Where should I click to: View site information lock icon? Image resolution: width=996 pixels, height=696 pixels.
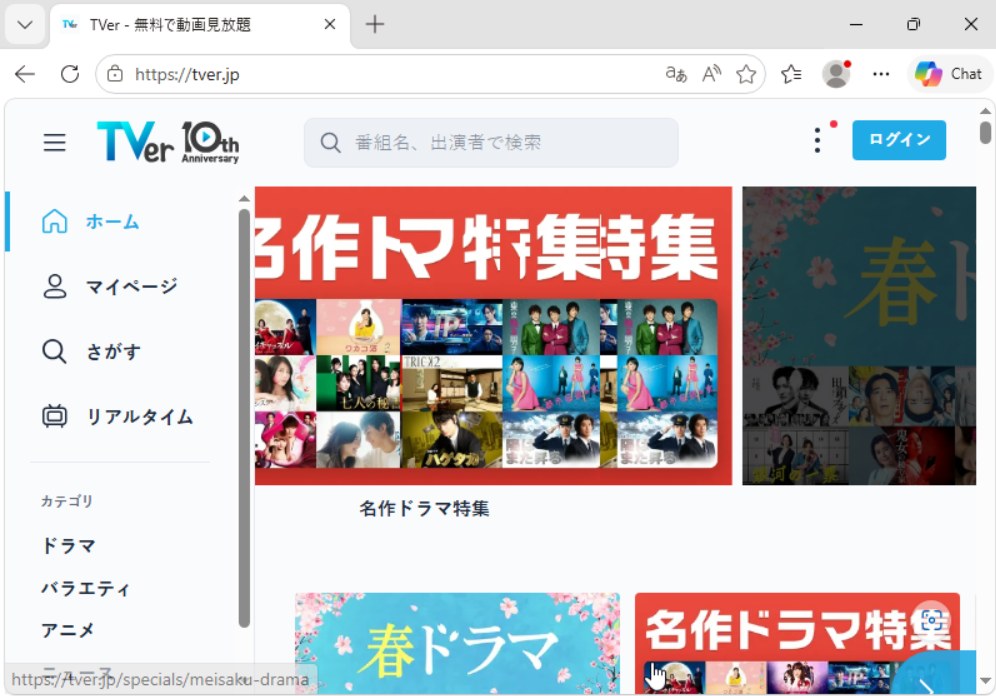click(115, 74)
